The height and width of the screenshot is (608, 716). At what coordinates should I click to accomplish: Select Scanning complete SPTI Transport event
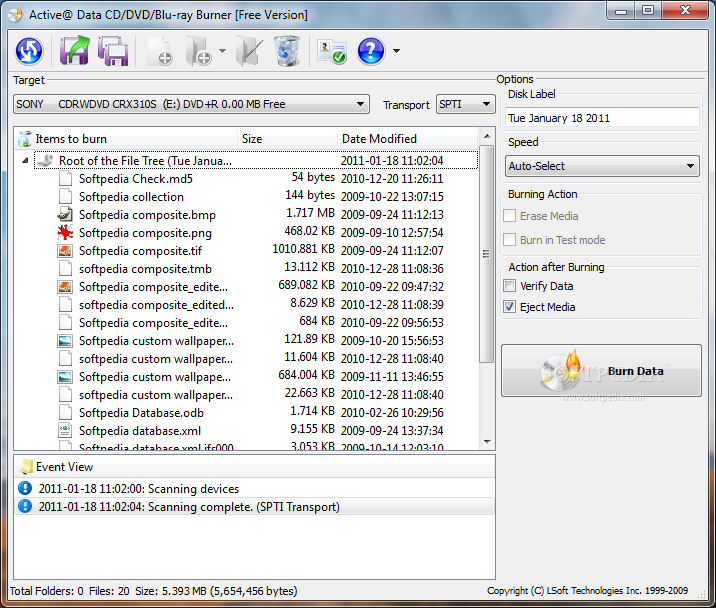point(255,507)
